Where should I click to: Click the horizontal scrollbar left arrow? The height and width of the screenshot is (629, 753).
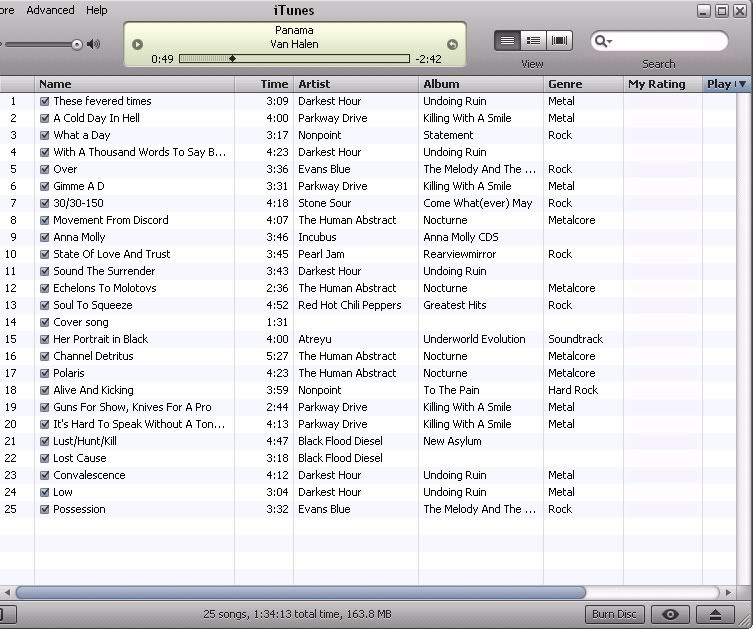coord(7,593)
